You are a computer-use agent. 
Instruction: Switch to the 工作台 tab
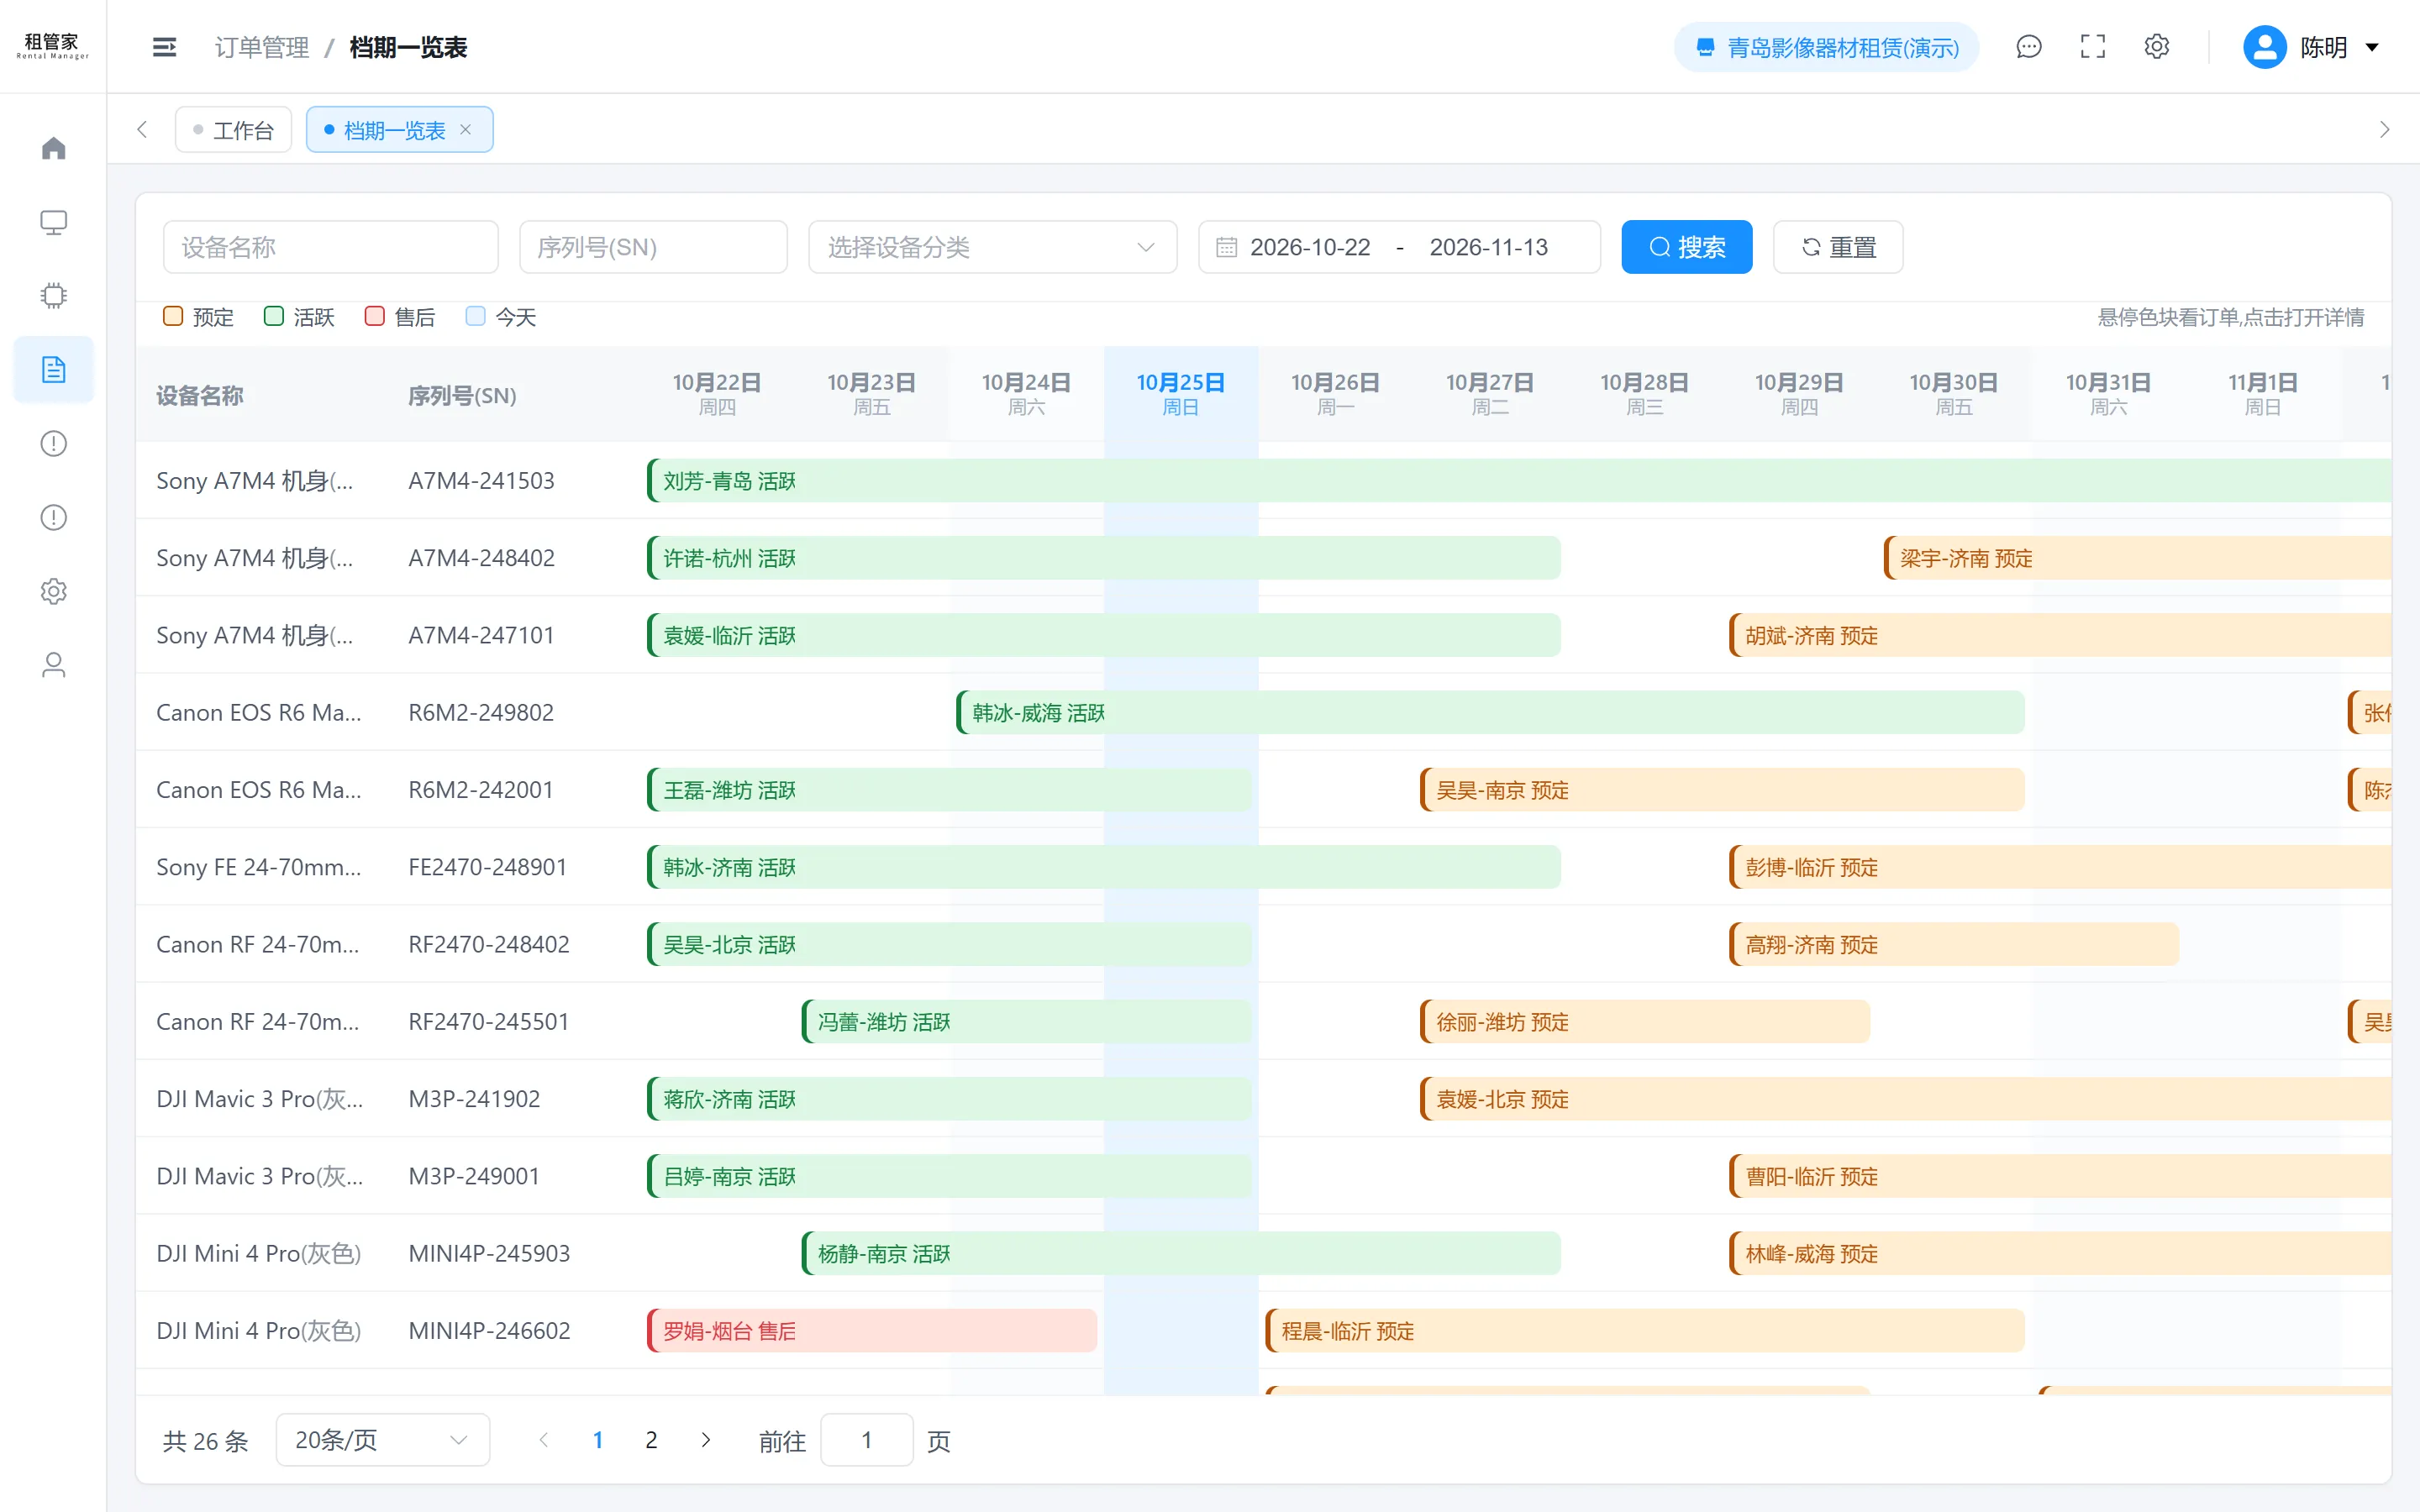pos(233,130)
